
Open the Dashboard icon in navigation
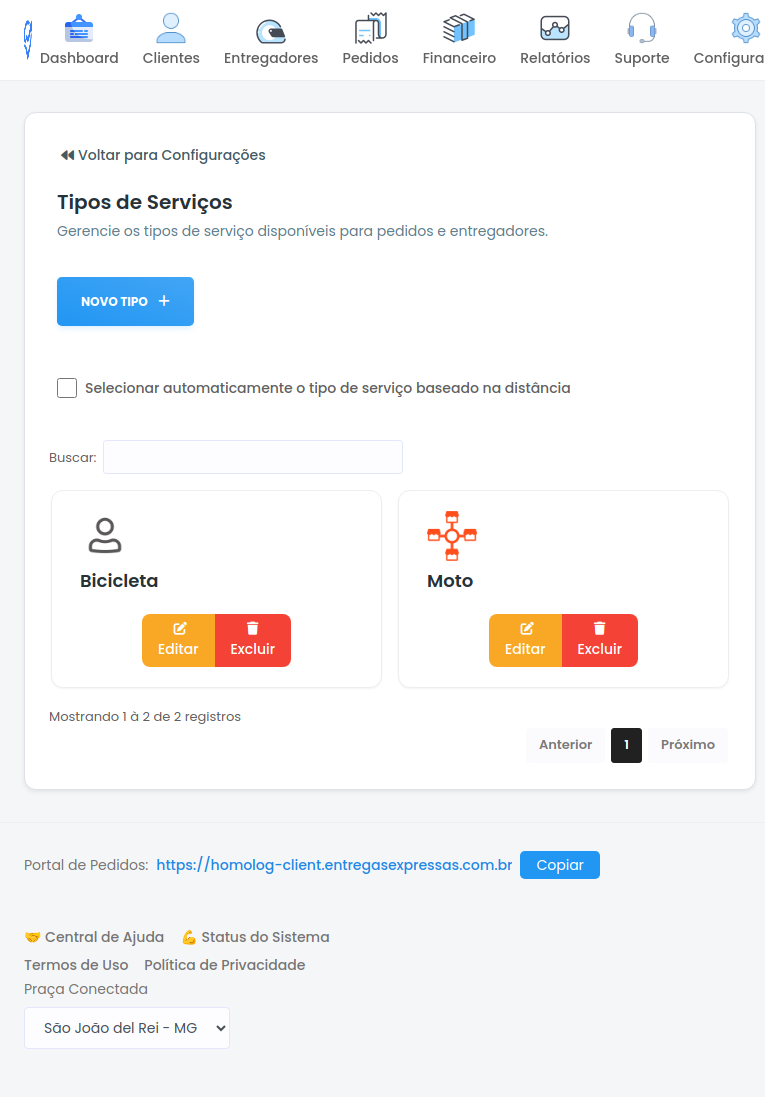coord(79,28)
